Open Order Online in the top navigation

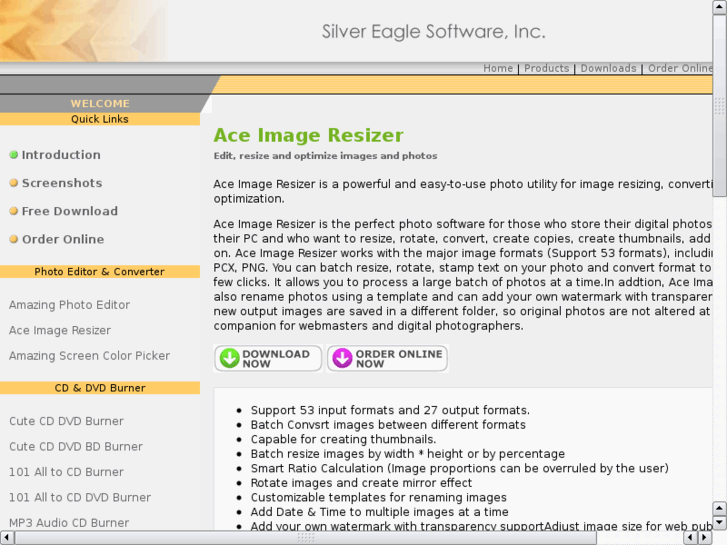(x=680, y=68)
